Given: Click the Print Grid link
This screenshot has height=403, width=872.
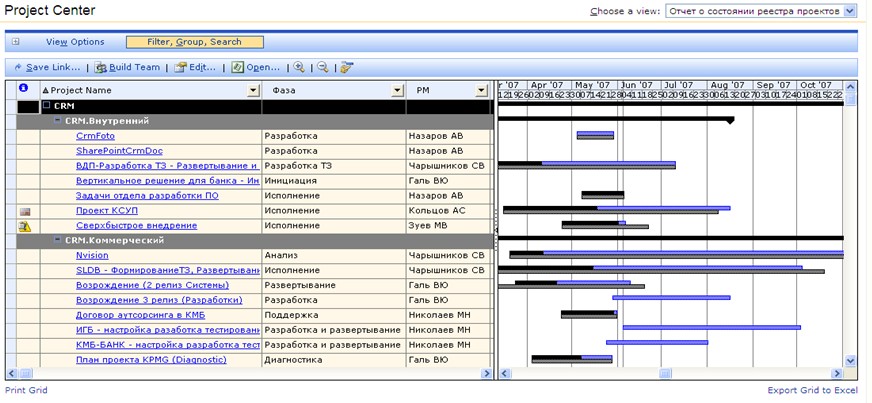Looking at the screenshot, I should [26, 390].
